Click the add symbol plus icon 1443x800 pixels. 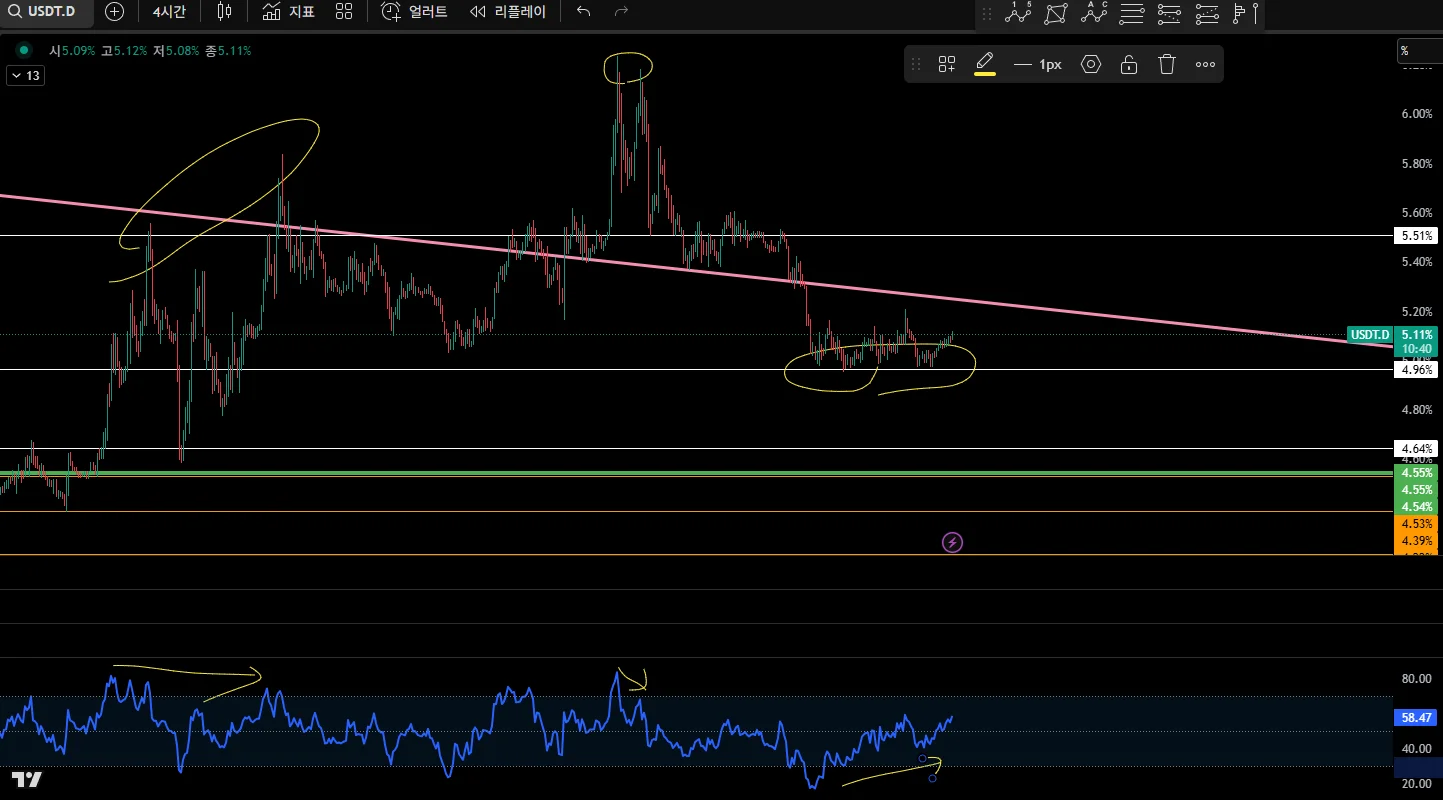(115, 12)
